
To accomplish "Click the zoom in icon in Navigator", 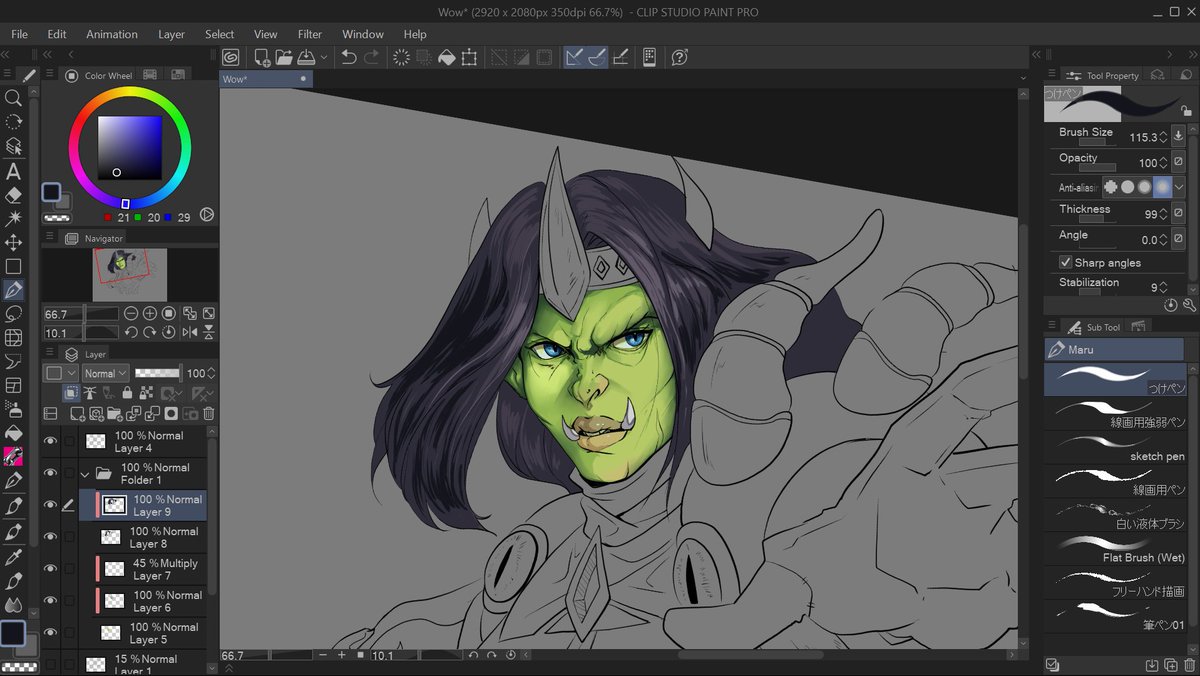I will [150, 313].
